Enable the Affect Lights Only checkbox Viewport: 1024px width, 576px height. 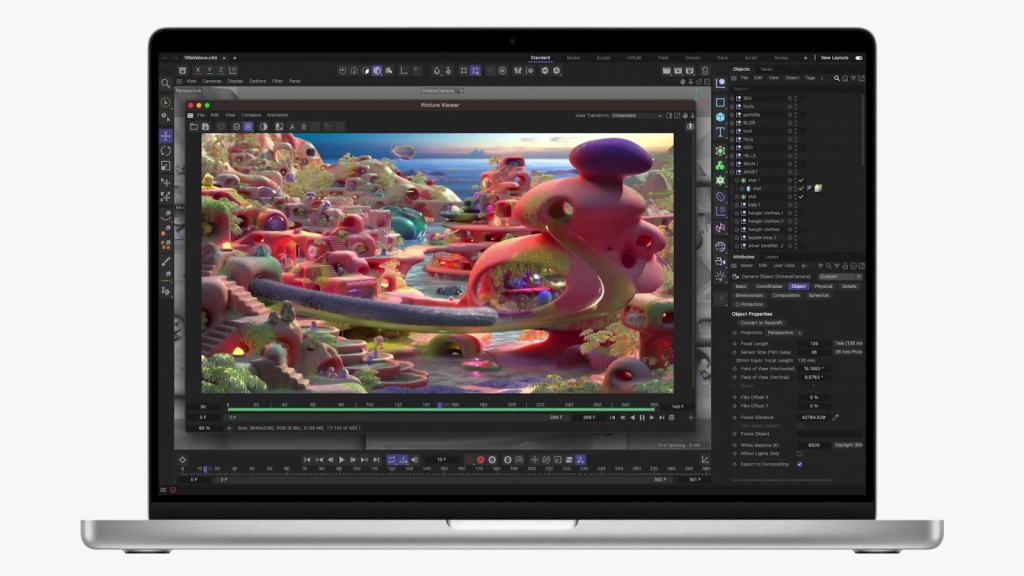coord(799,453)
